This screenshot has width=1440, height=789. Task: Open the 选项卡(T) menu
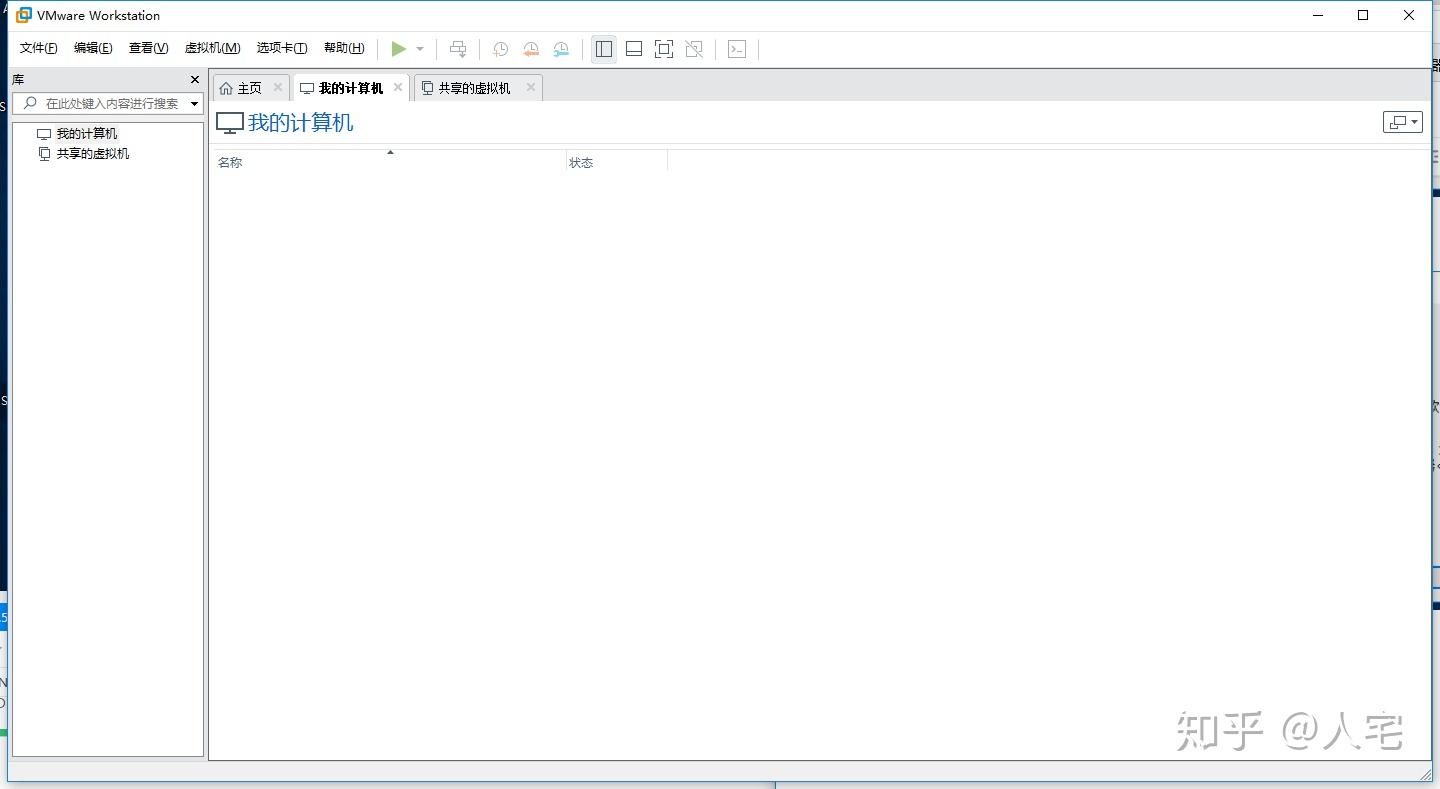click(x=282, y=48)
